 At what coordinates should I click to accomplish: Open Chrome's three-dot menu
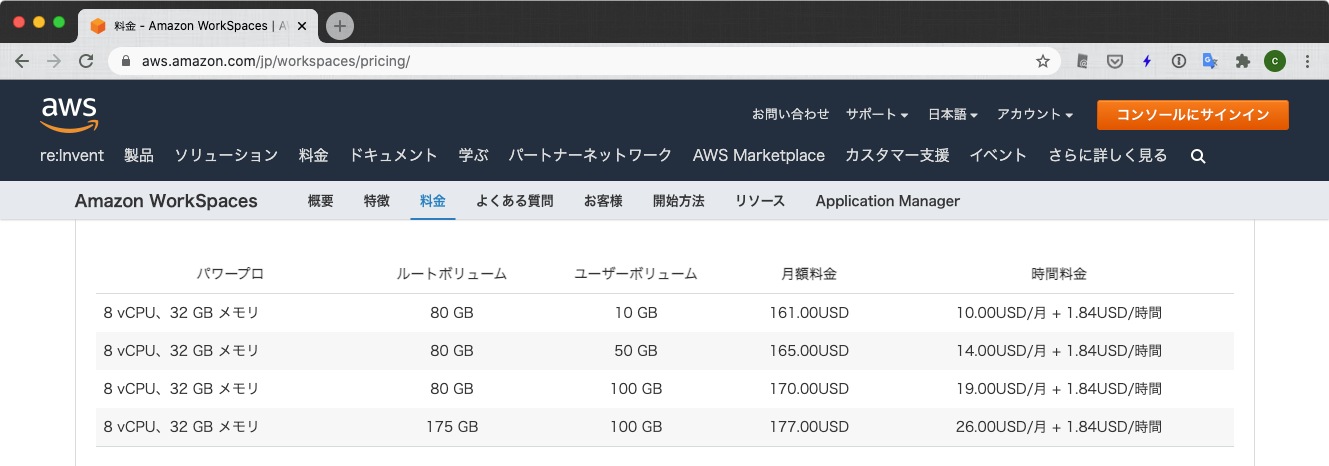point(1307,61)
